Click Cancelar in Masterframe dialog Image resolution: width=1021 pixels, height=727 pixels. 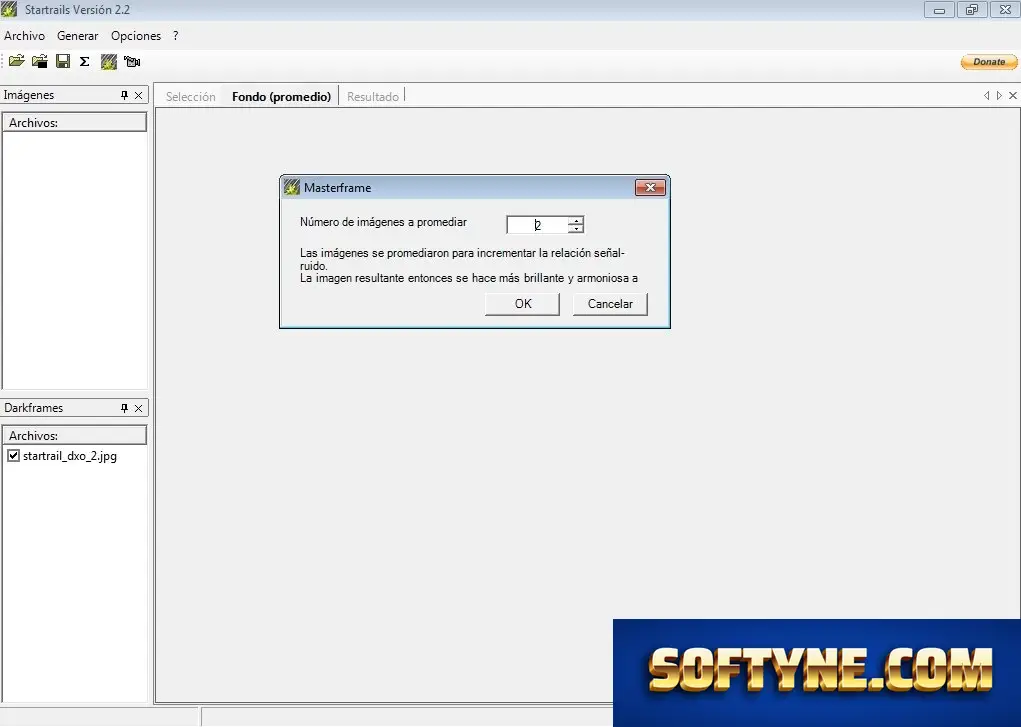pyautogui.click(x=610, y=304)
